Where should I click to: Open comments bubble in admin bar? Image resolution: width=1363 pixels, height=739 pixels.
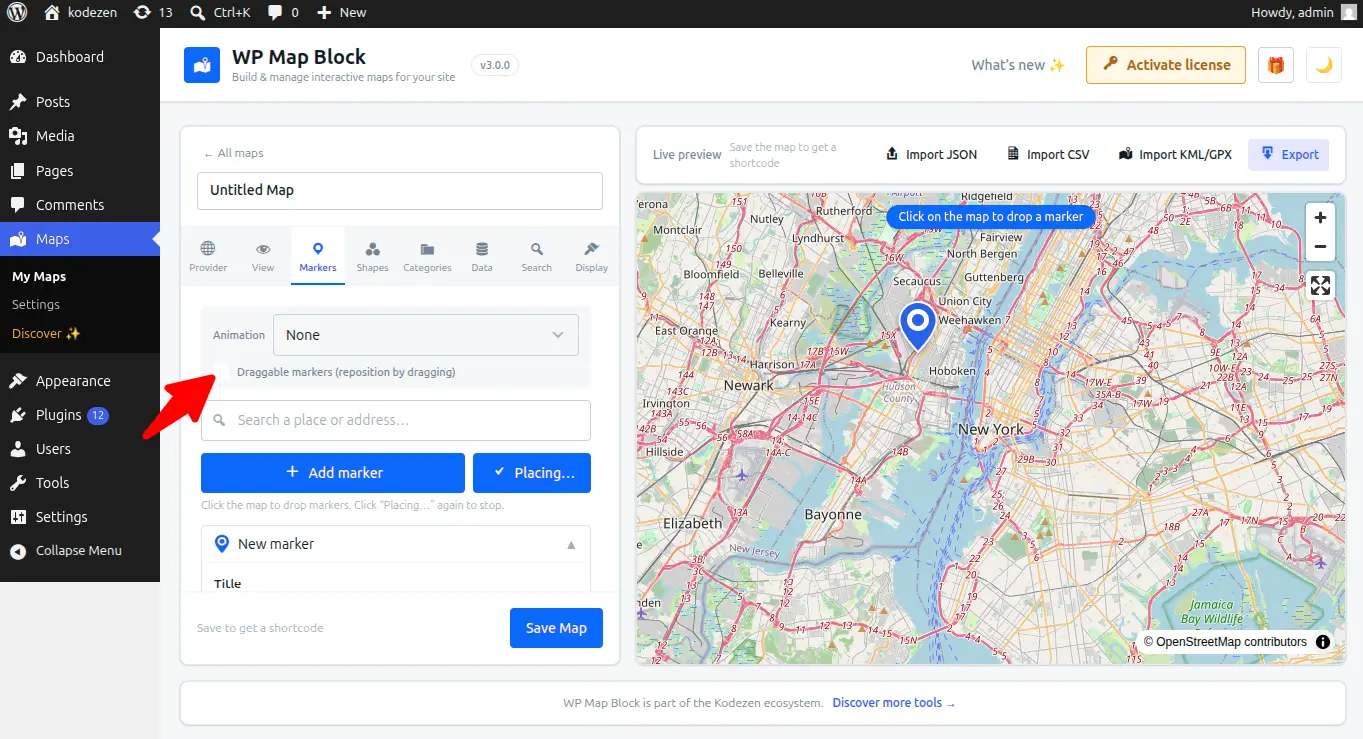coord(283,13)
